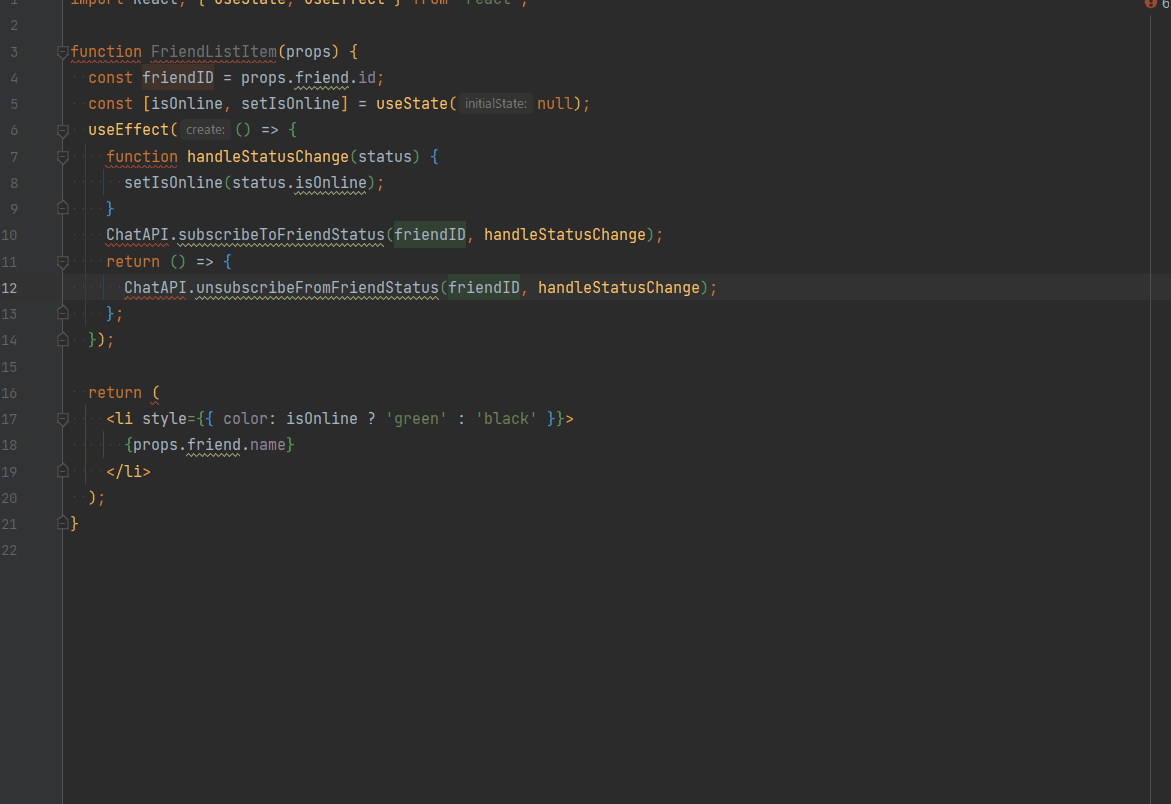Fold the useEffect block at line 6
Screen dimensions: 1171x804
pos(63,130)
